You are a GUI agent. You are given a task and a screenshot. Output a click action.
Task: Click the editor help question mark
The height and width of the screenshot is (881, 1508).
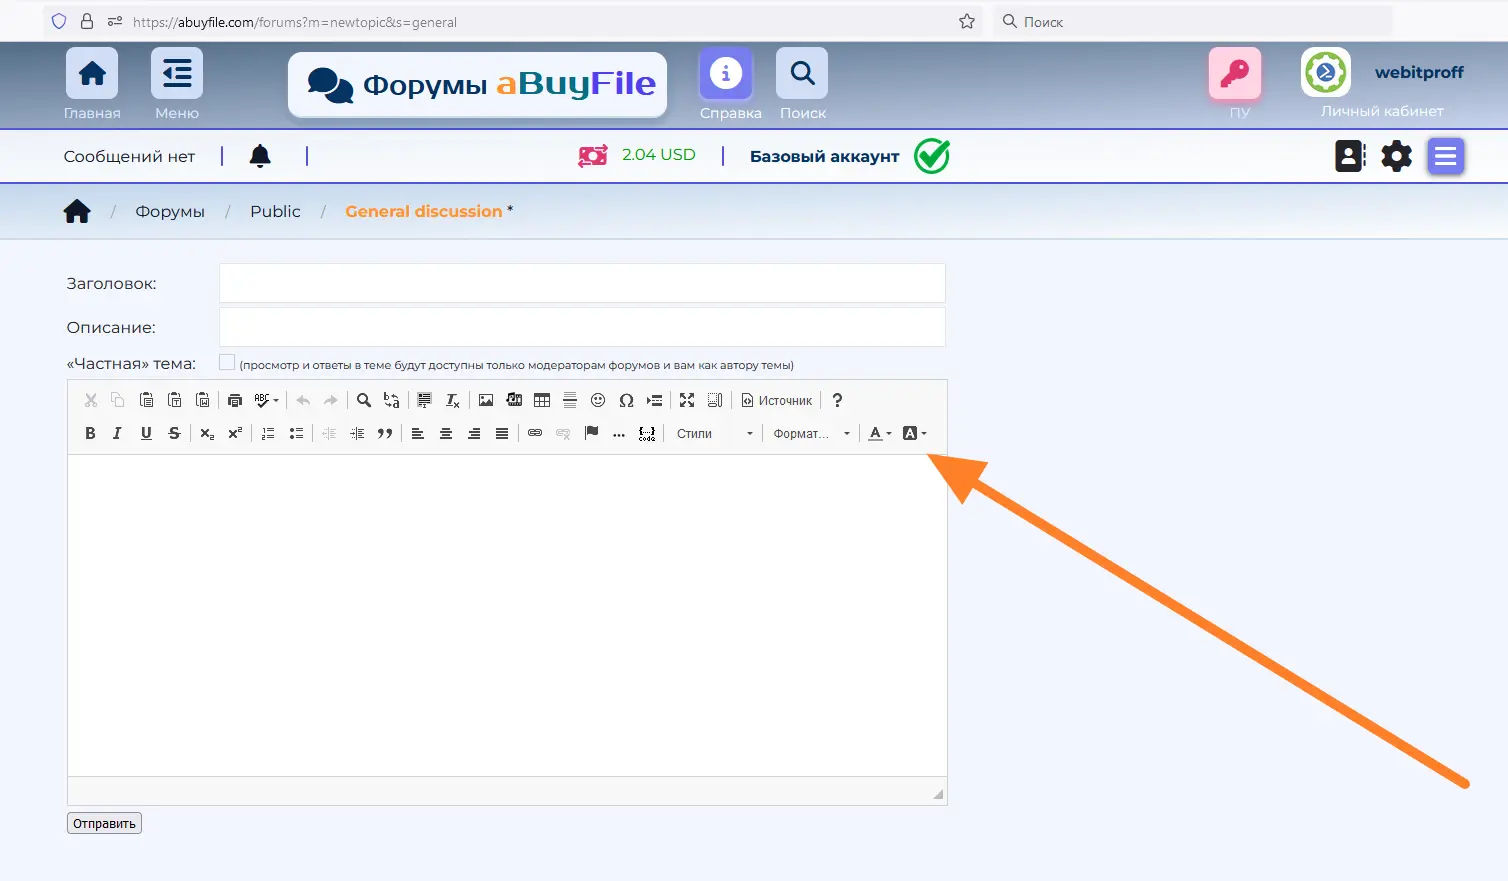pyautogui.click(x=837, y=400)
